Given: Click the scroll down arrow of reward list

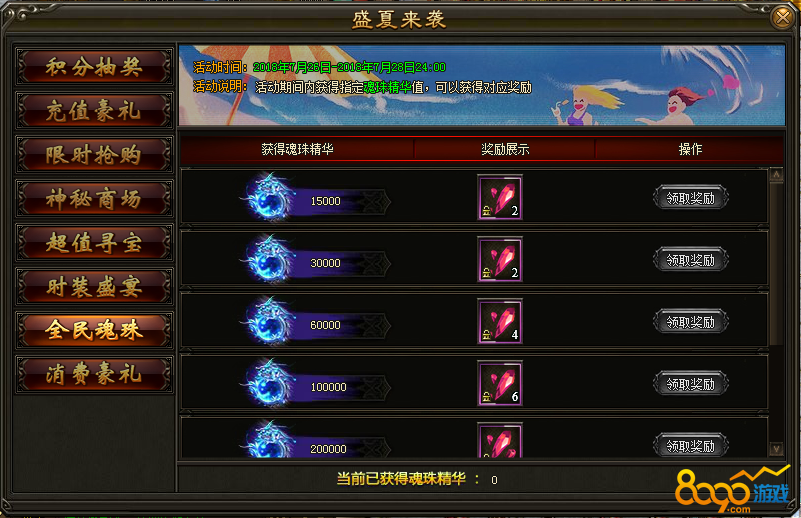Looking at the screenshot, I should click(x=776, y=449).
